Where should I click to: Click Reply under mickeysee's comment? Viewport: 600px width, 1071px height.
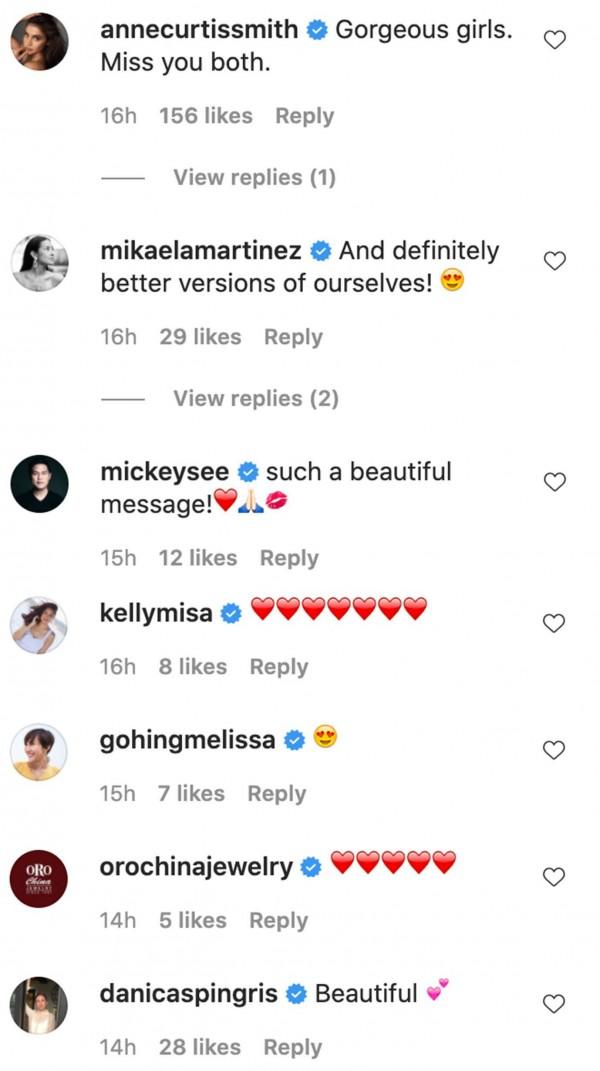[x=288, y=558]
